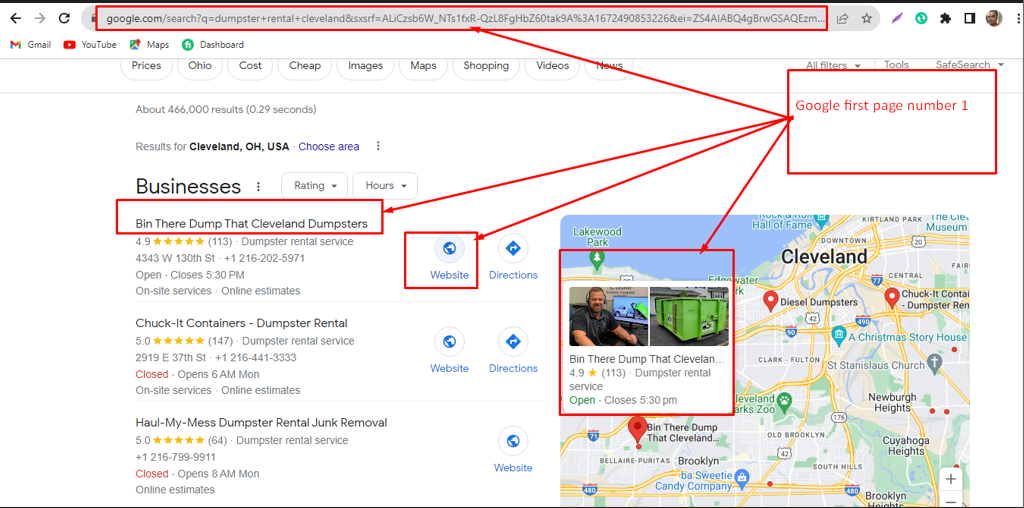1024x508 pixels.
Task: Open the All filters dropdown
Action: click(833, 65)
